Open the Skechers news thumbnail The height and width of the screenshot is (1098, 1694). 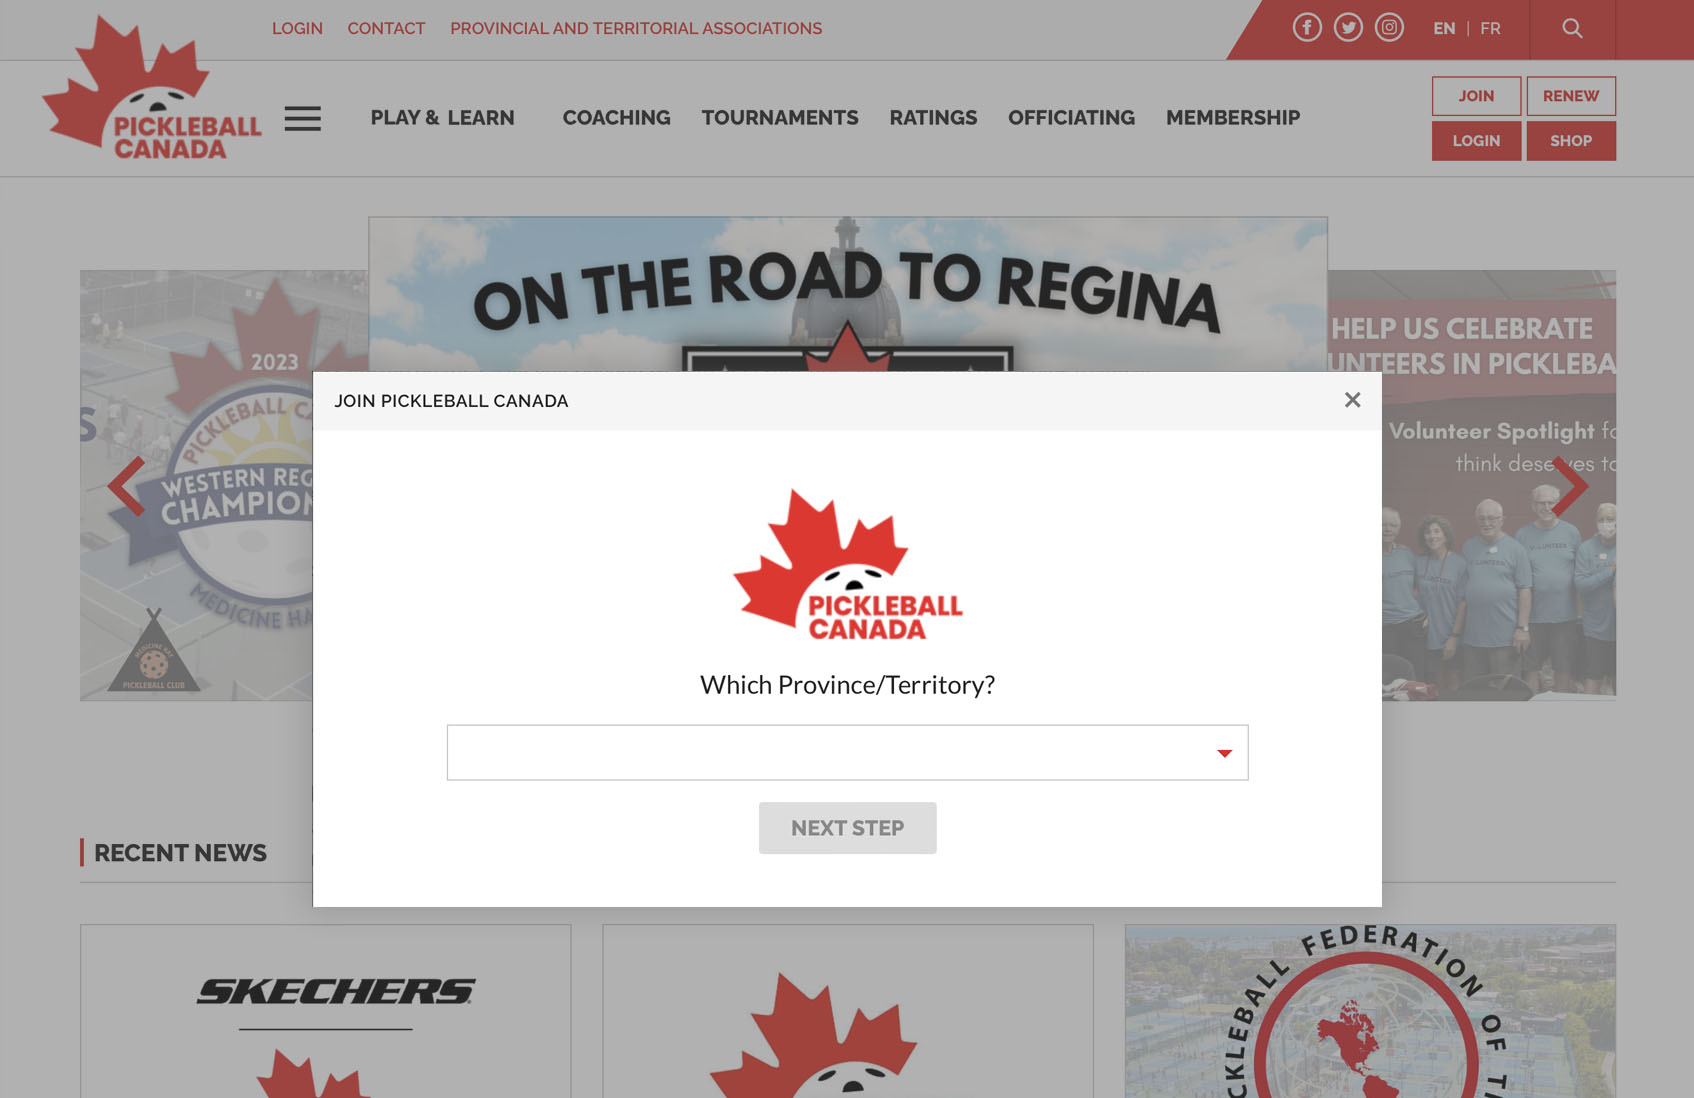tap(326, 1011)
